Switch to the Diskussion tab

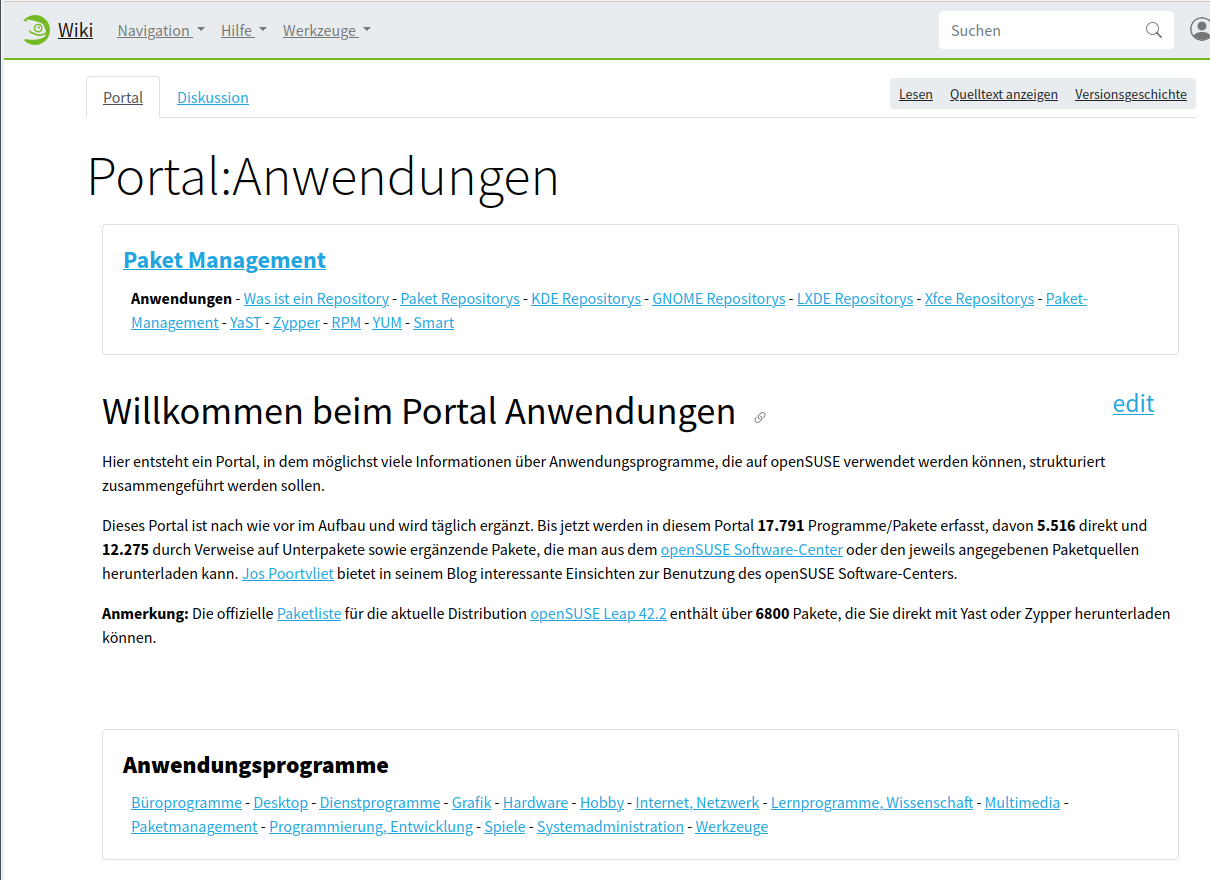point(212,97)
